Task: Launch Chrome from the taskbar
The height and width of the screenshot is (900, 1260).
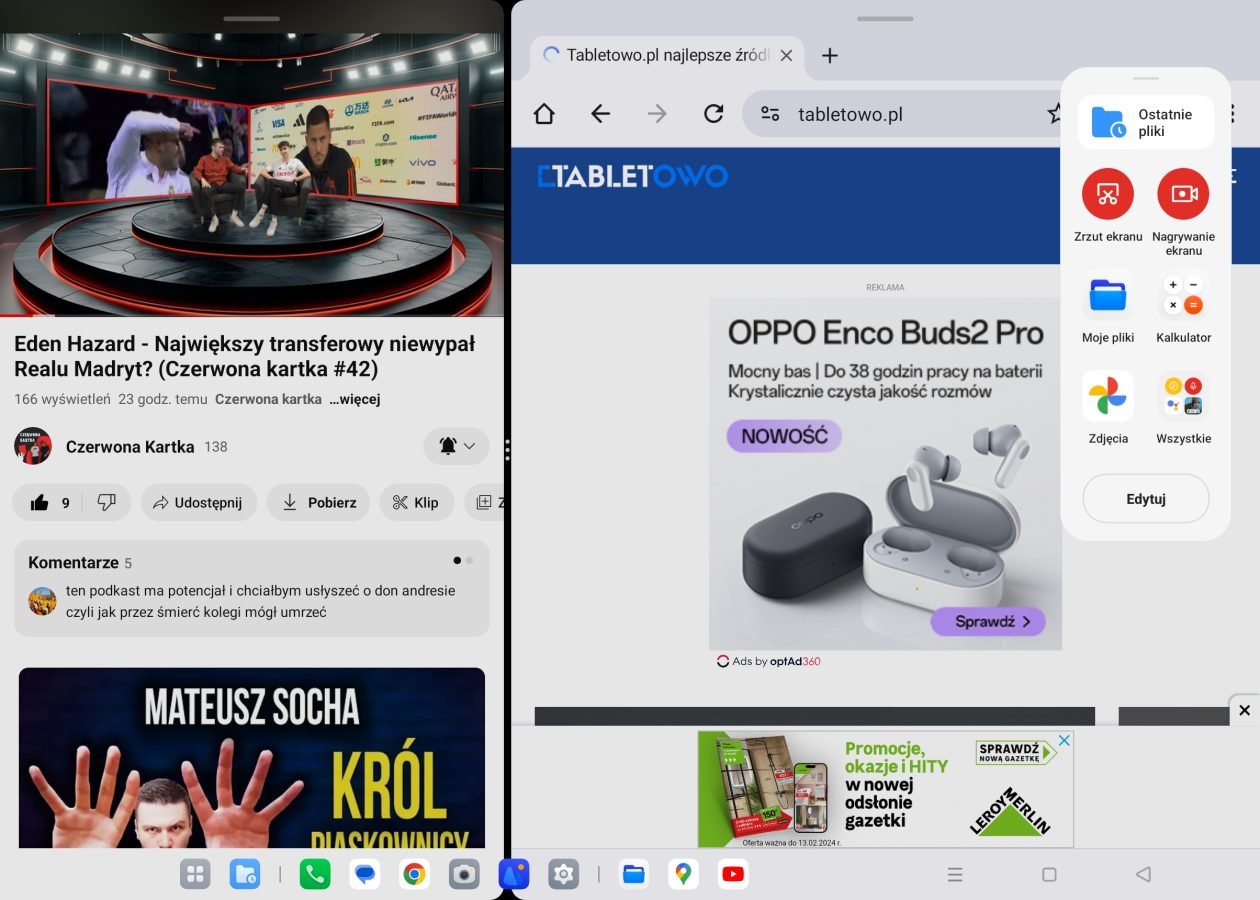Action: tap(414, 875)
